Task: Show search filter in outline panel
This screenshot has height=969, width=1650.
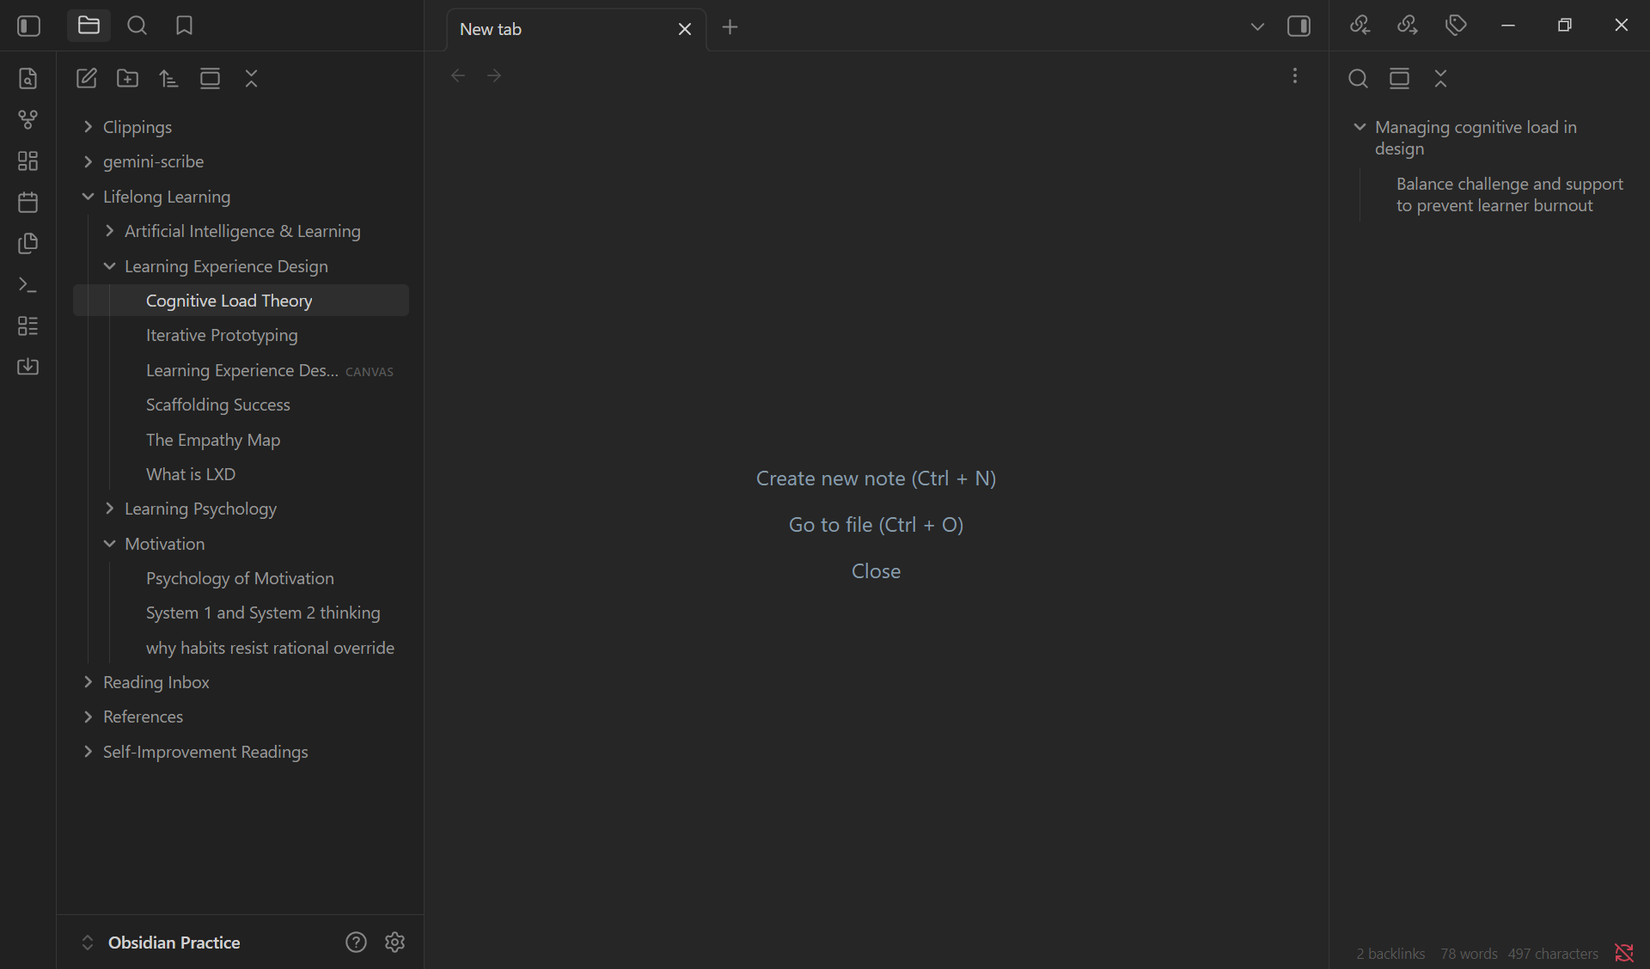Action: [x=1358, y=78]
